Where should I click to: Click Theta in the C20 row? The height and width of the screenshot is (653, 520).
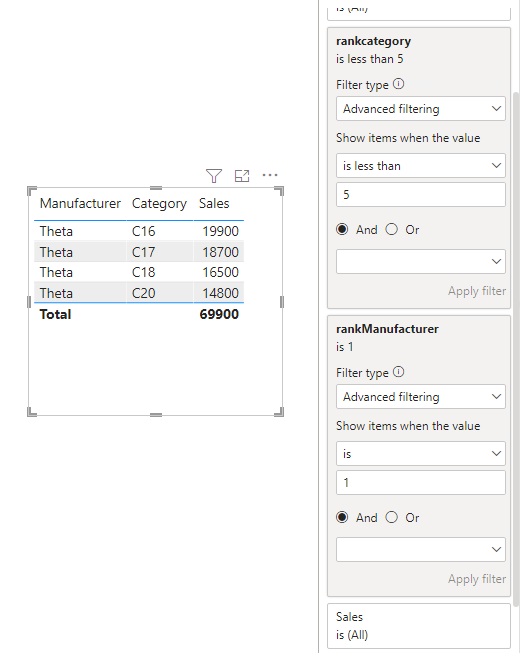pyautogui.click(x=56, y=293)
